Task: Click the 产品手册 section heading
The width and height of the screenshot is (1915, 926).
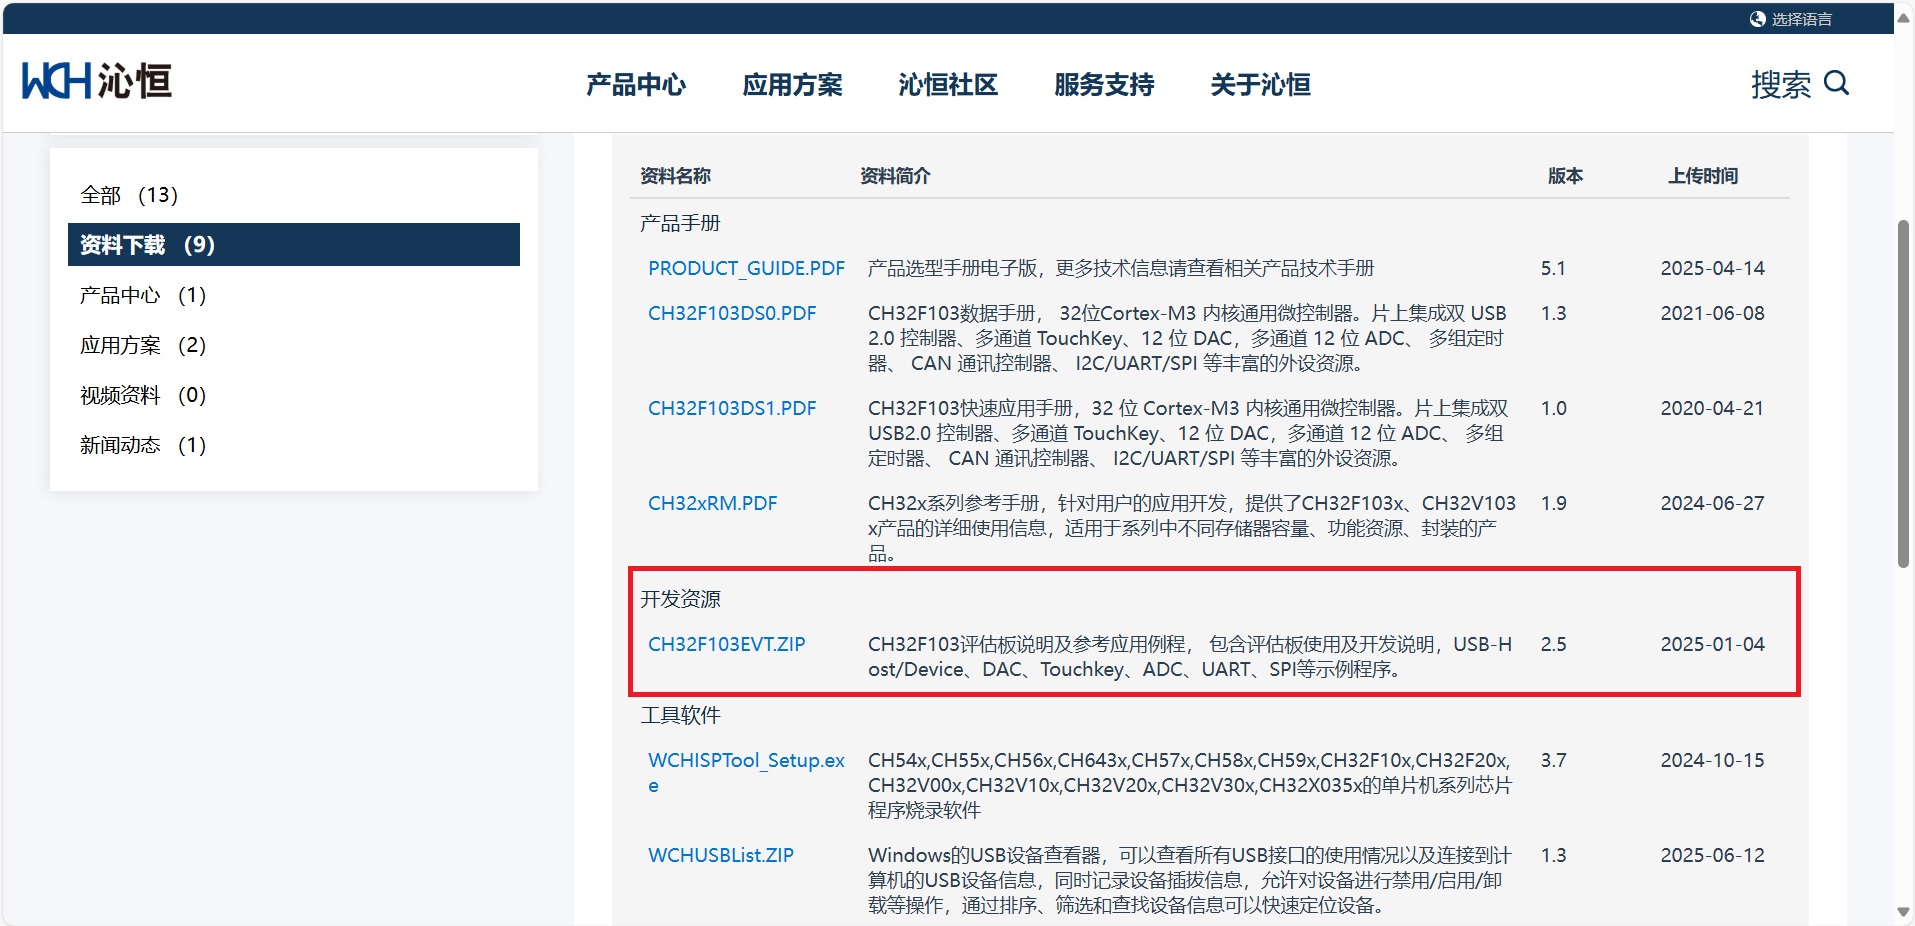Action: pos(680,223)
